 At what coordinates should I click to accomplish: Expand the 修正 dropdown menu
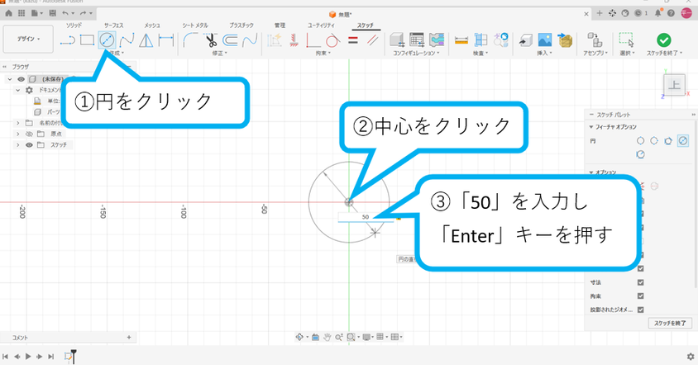click(220, 53)
